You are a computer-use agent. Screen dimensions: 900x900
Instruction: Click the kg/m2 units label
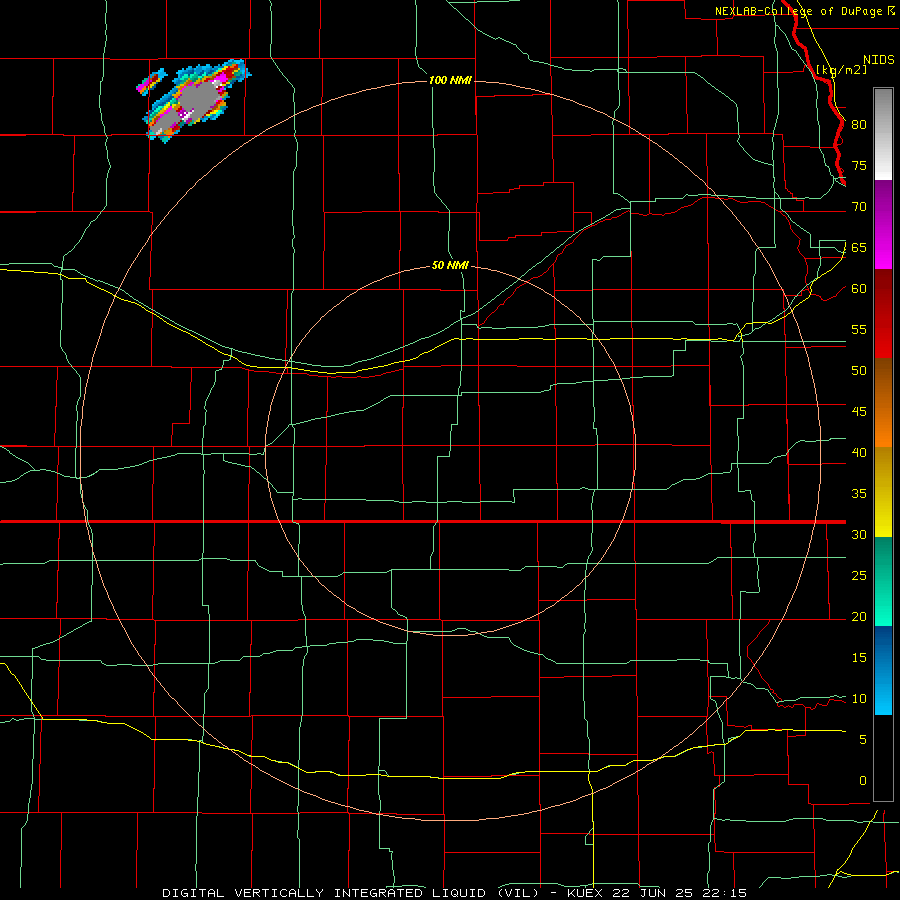[842, 70]
